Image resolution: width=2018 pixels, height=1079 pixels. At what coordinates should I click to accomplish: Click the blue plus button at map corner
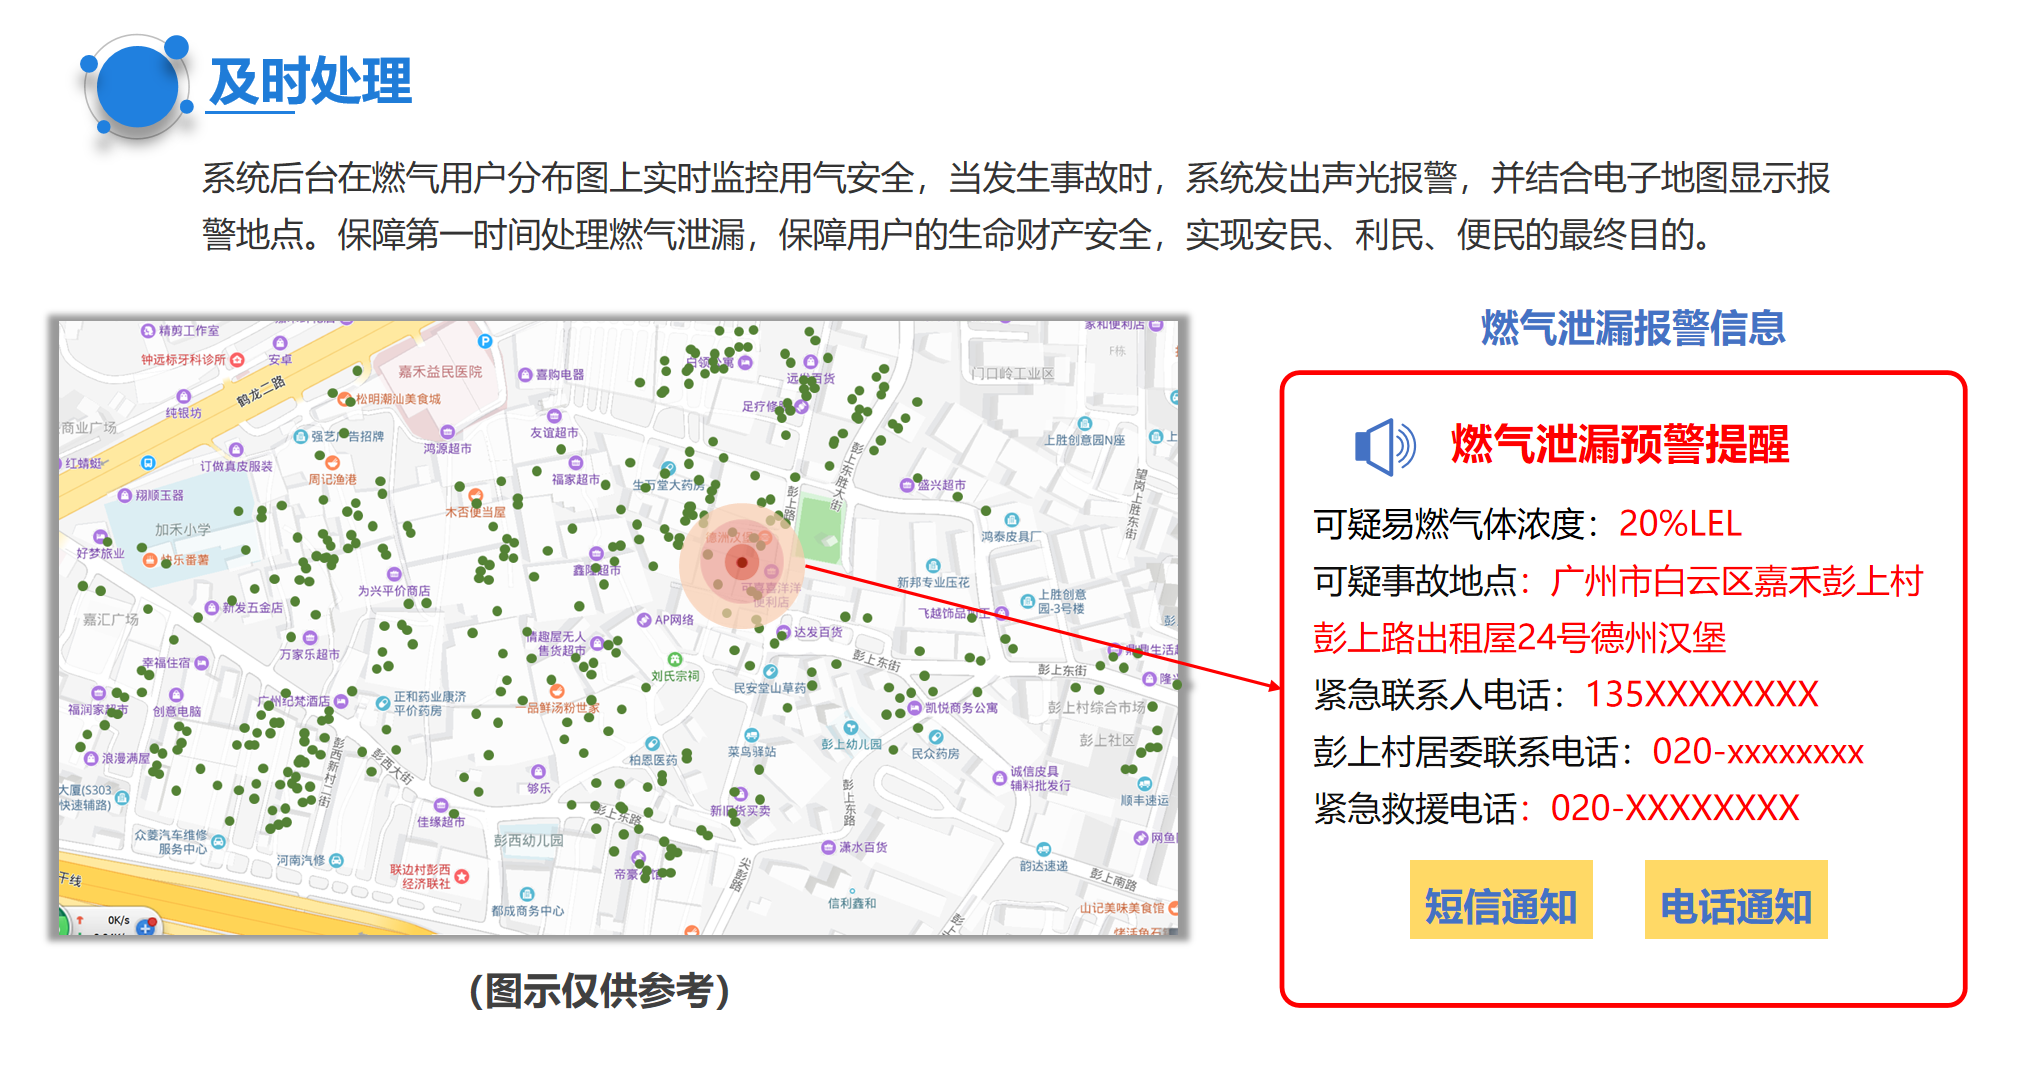pos(146,927)
